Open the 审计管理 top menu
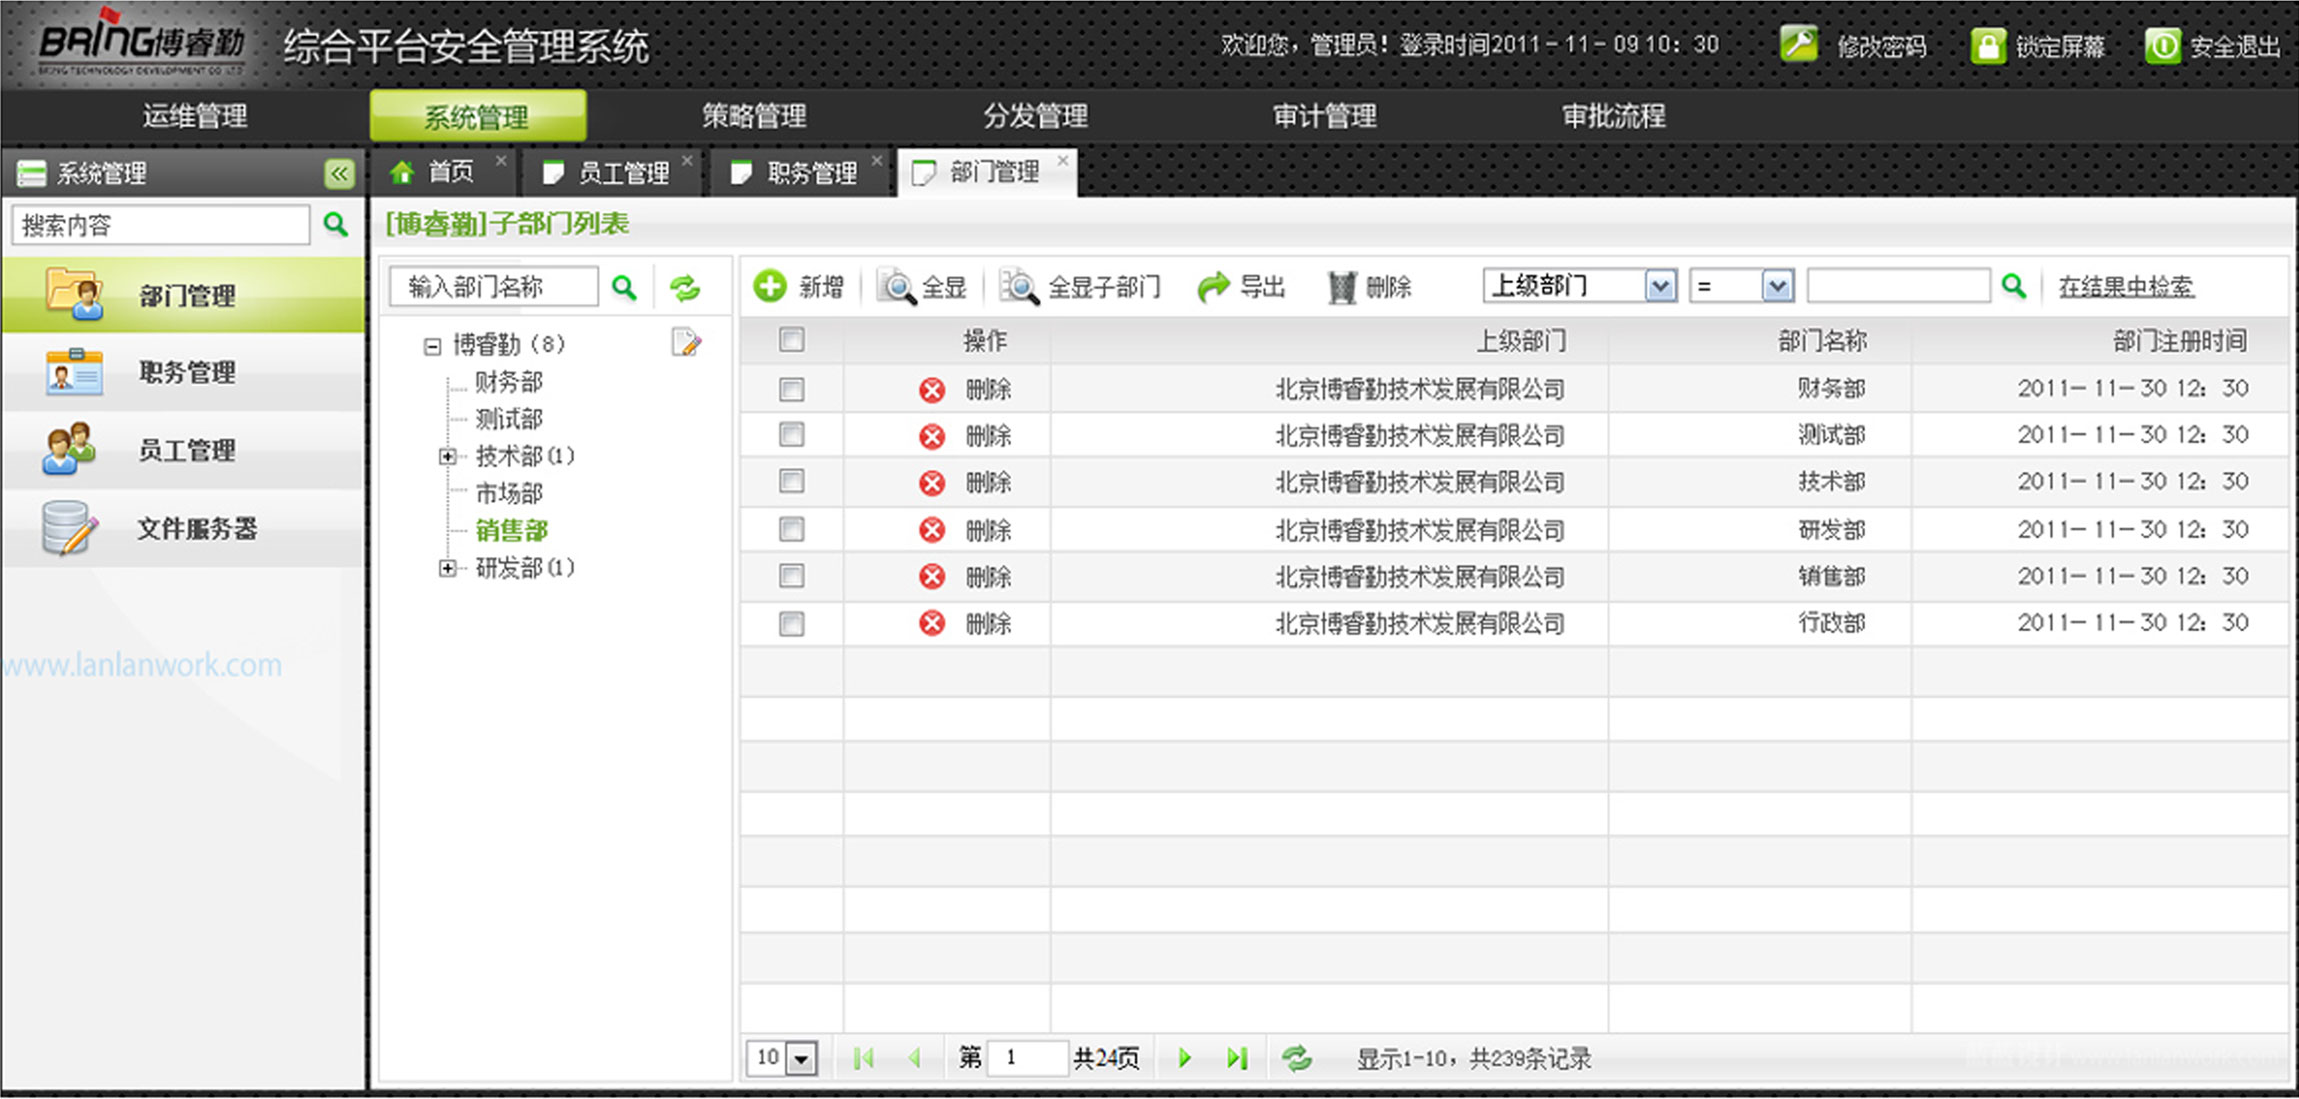The image size is (2299, 1099). pyautogui.click(x=1324, y=116)
